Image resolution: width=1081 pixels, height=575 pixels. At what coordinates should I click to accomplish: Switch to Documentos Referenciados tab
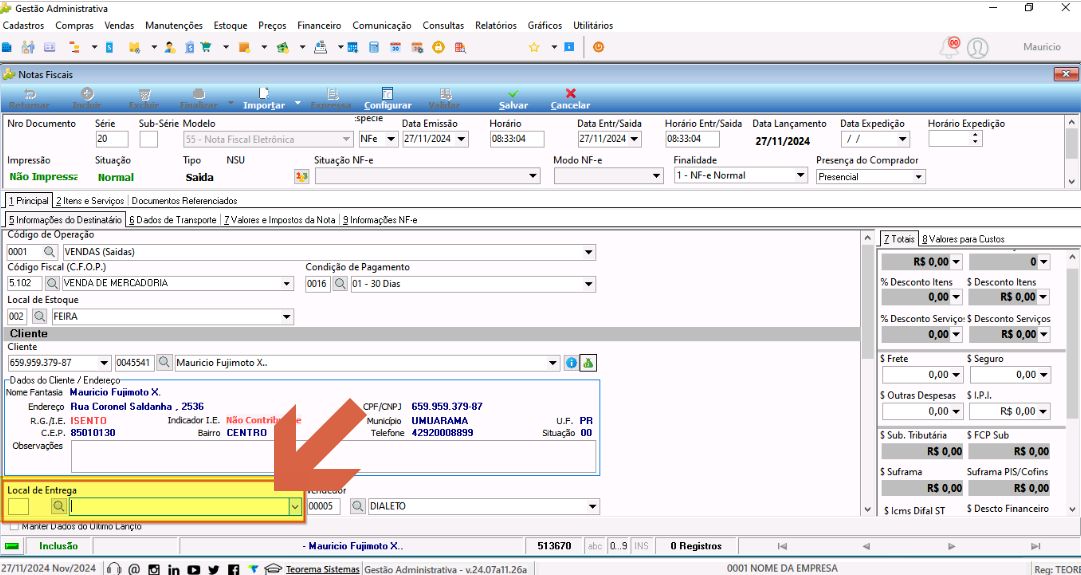184,201
